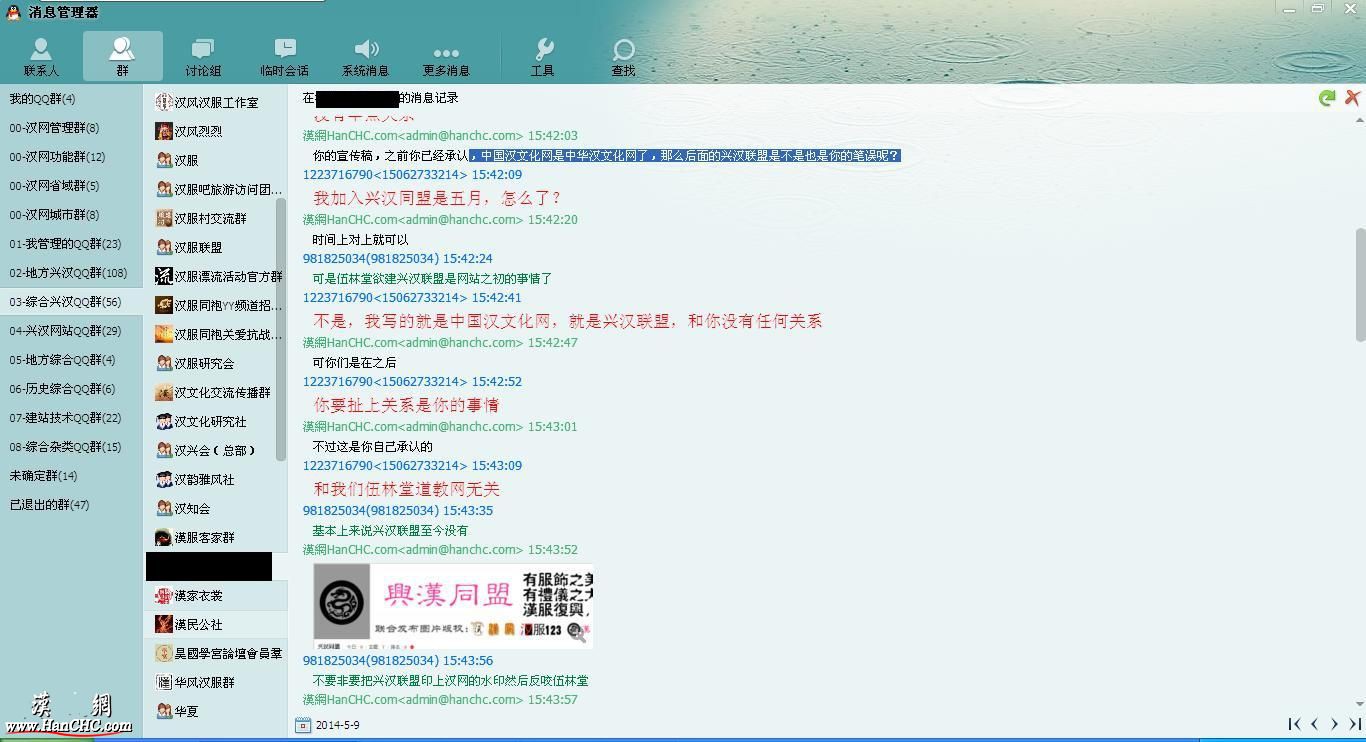Click the message area vertical scrollbar
Viewport: 1366px width, 742px height.
pyautogui.click(x=1360, y=285)
